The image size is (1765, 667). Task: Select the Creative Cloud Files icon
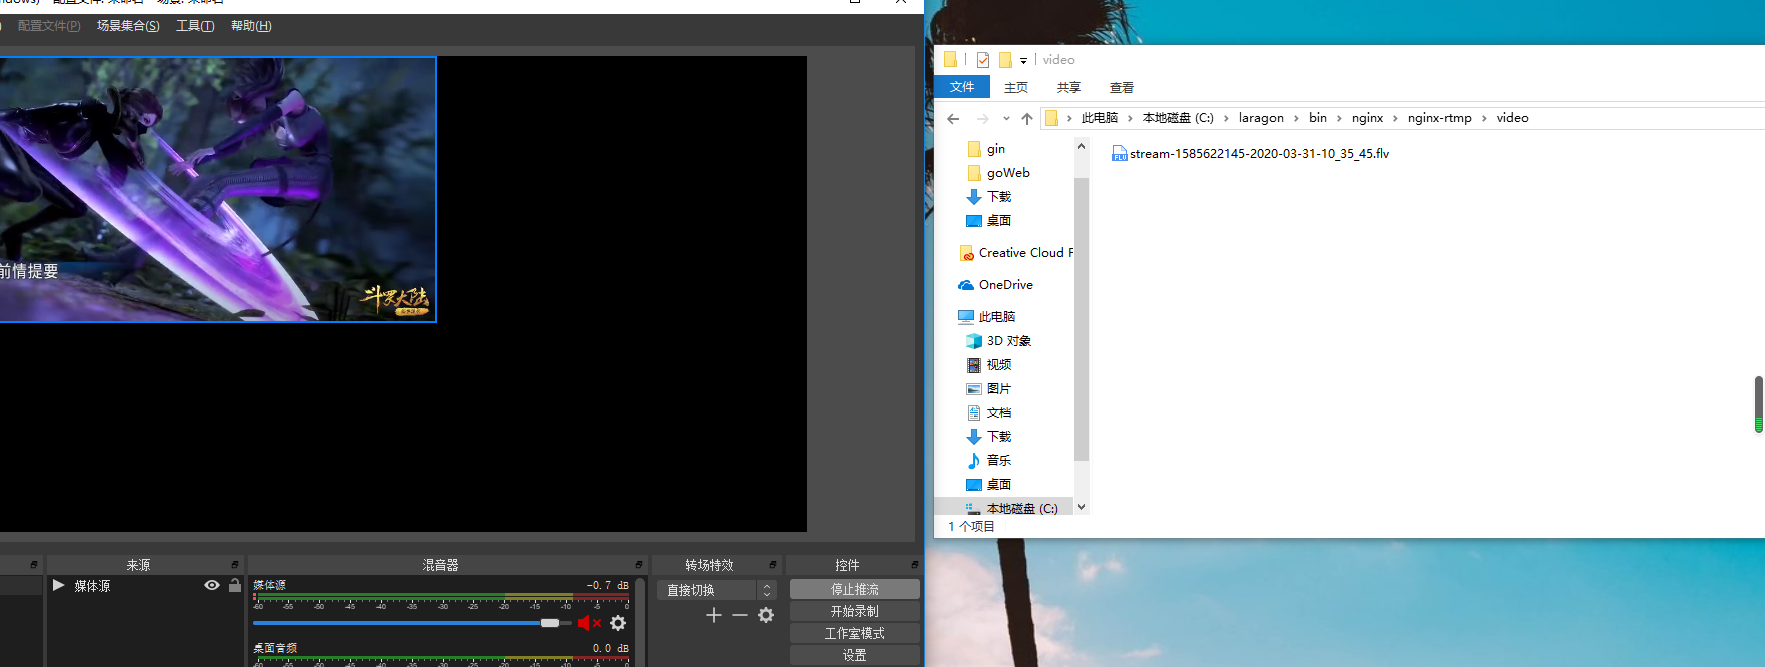click(x=966, y=253)
